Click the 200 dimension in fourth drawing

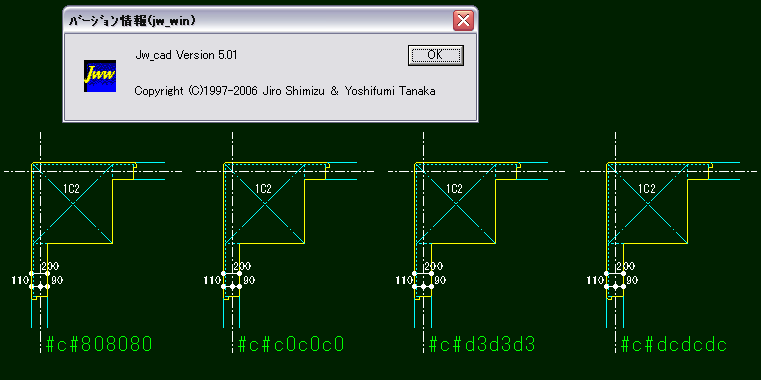pyautogui.click(x=626, y=266)
